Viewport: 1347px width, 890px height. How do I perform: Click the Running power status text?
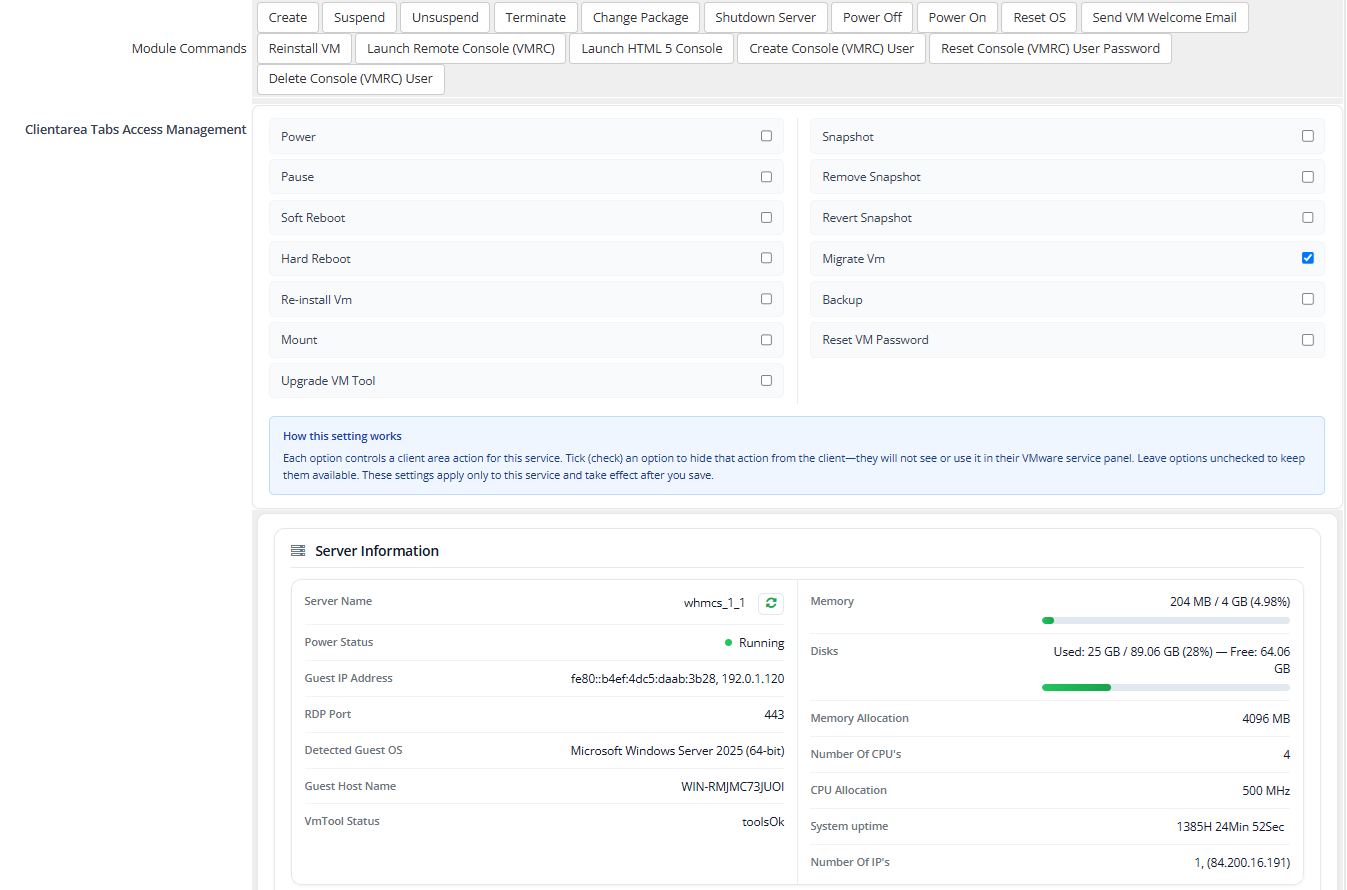click(x=761, y=643)
